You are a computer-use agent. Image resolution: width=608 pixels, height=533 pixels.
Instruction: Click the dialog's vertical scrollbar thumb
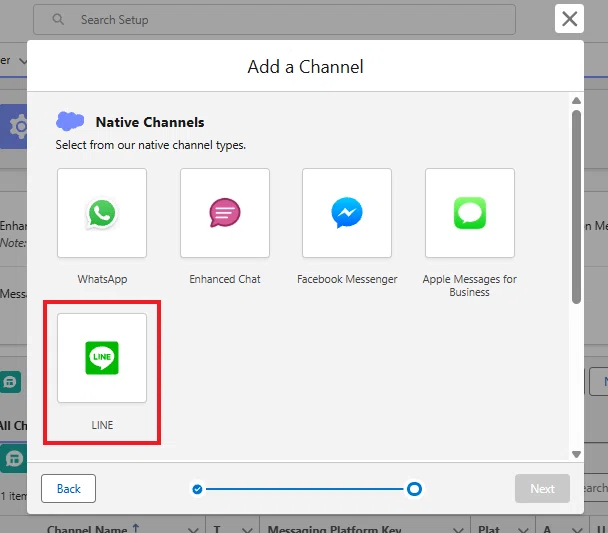(577, 207)
